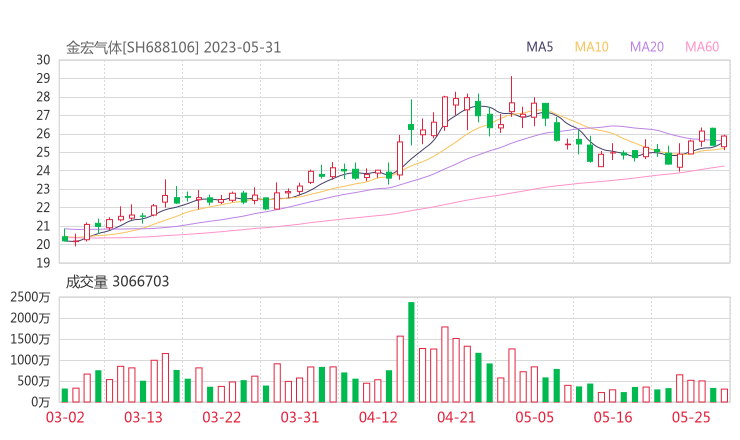Click the 1500万 volume axis label
Image resolution: width=740 pixels, height=440 pixels.
(x=30, y=339)
